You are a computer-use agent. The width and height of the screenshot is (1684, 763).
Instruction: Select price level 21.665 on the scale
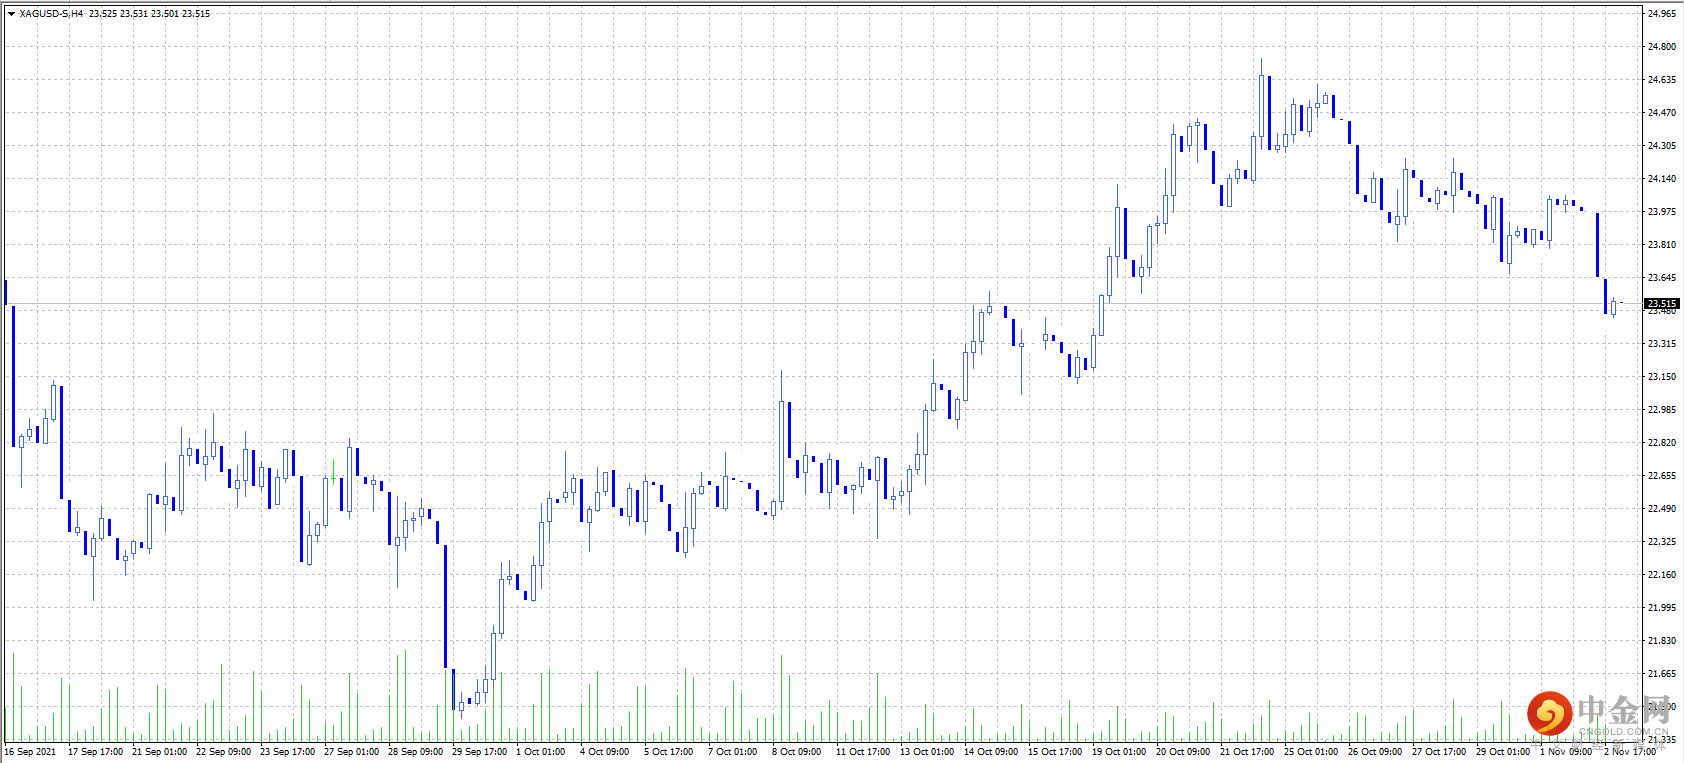click(x=1661, y=674)
